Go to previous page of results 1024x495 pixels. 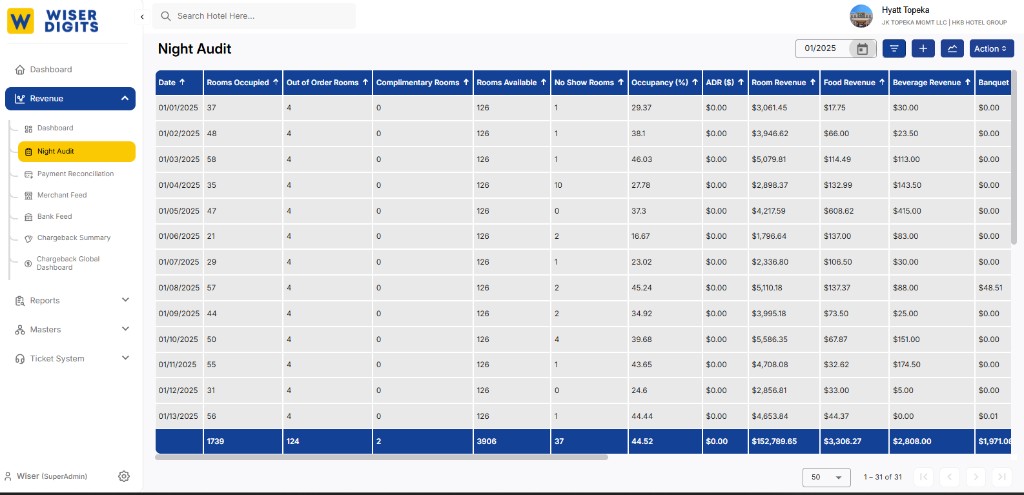coord(949,477)
